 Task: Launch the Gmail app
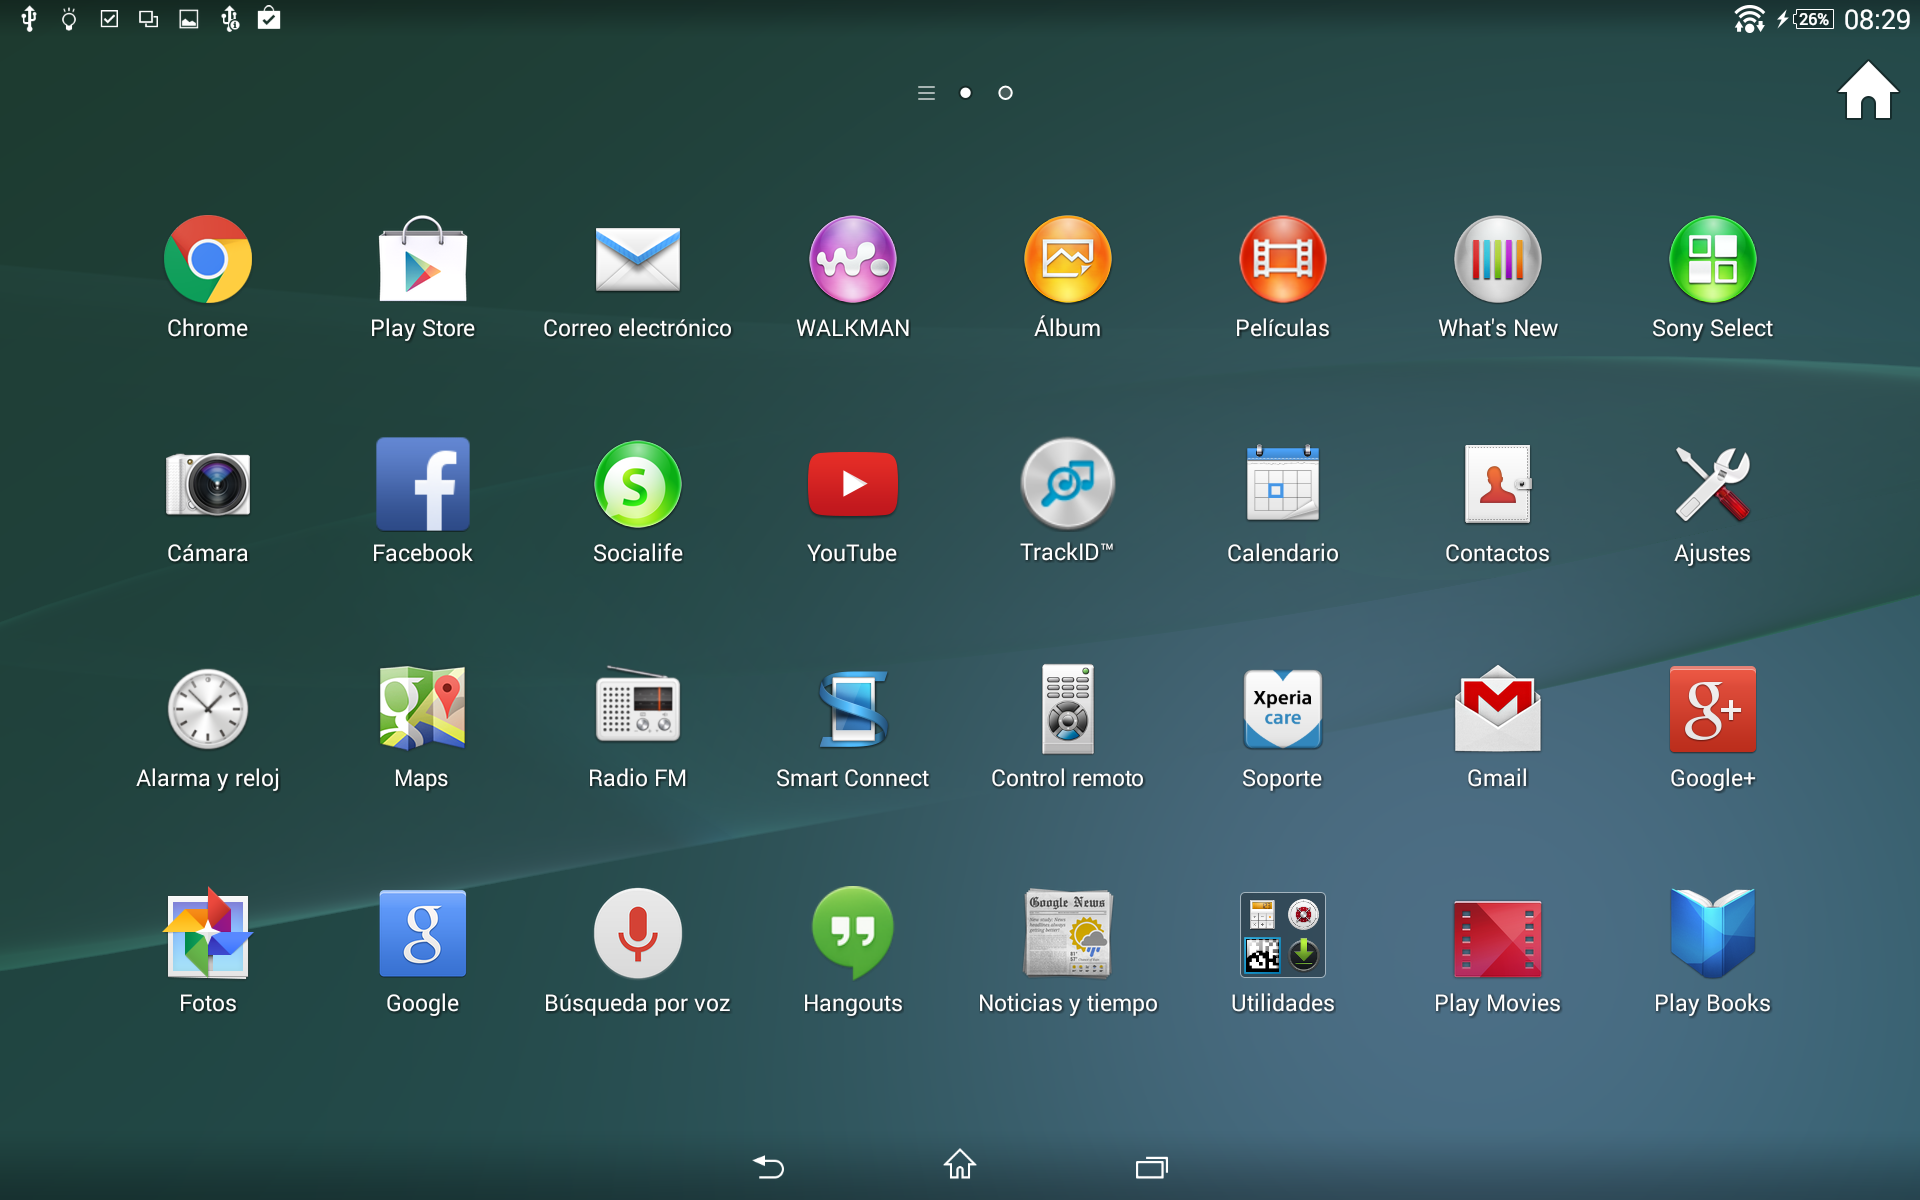[x=1497, y=709]
